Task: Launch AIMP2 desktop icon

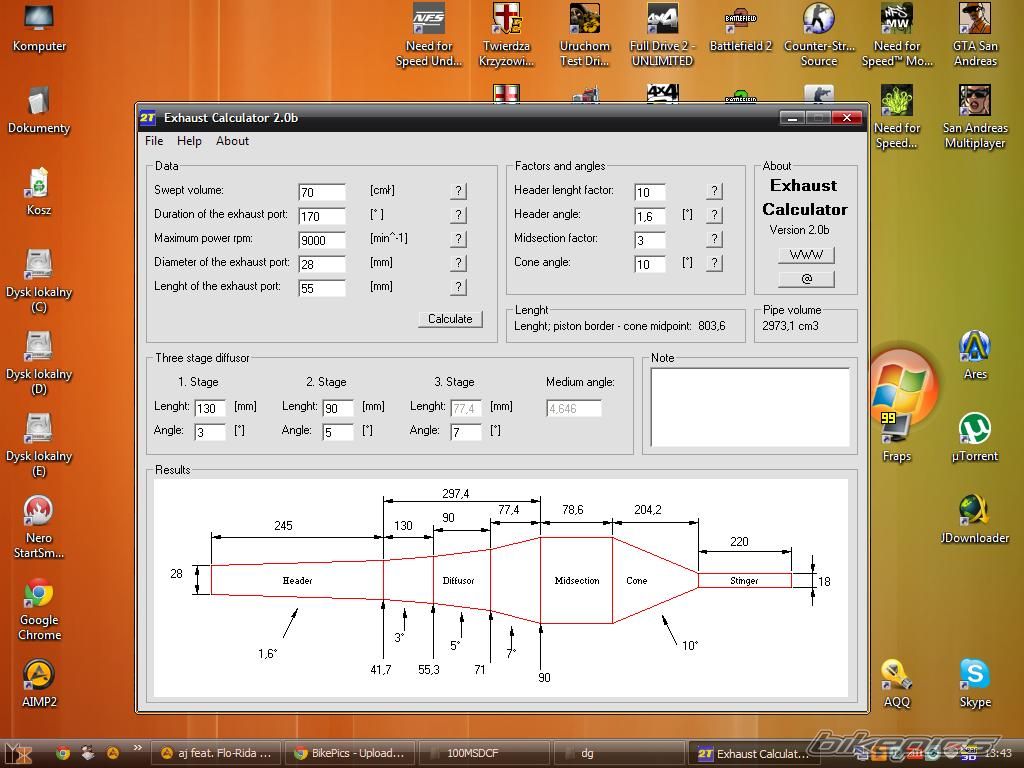Action: (x=39, y=683)
